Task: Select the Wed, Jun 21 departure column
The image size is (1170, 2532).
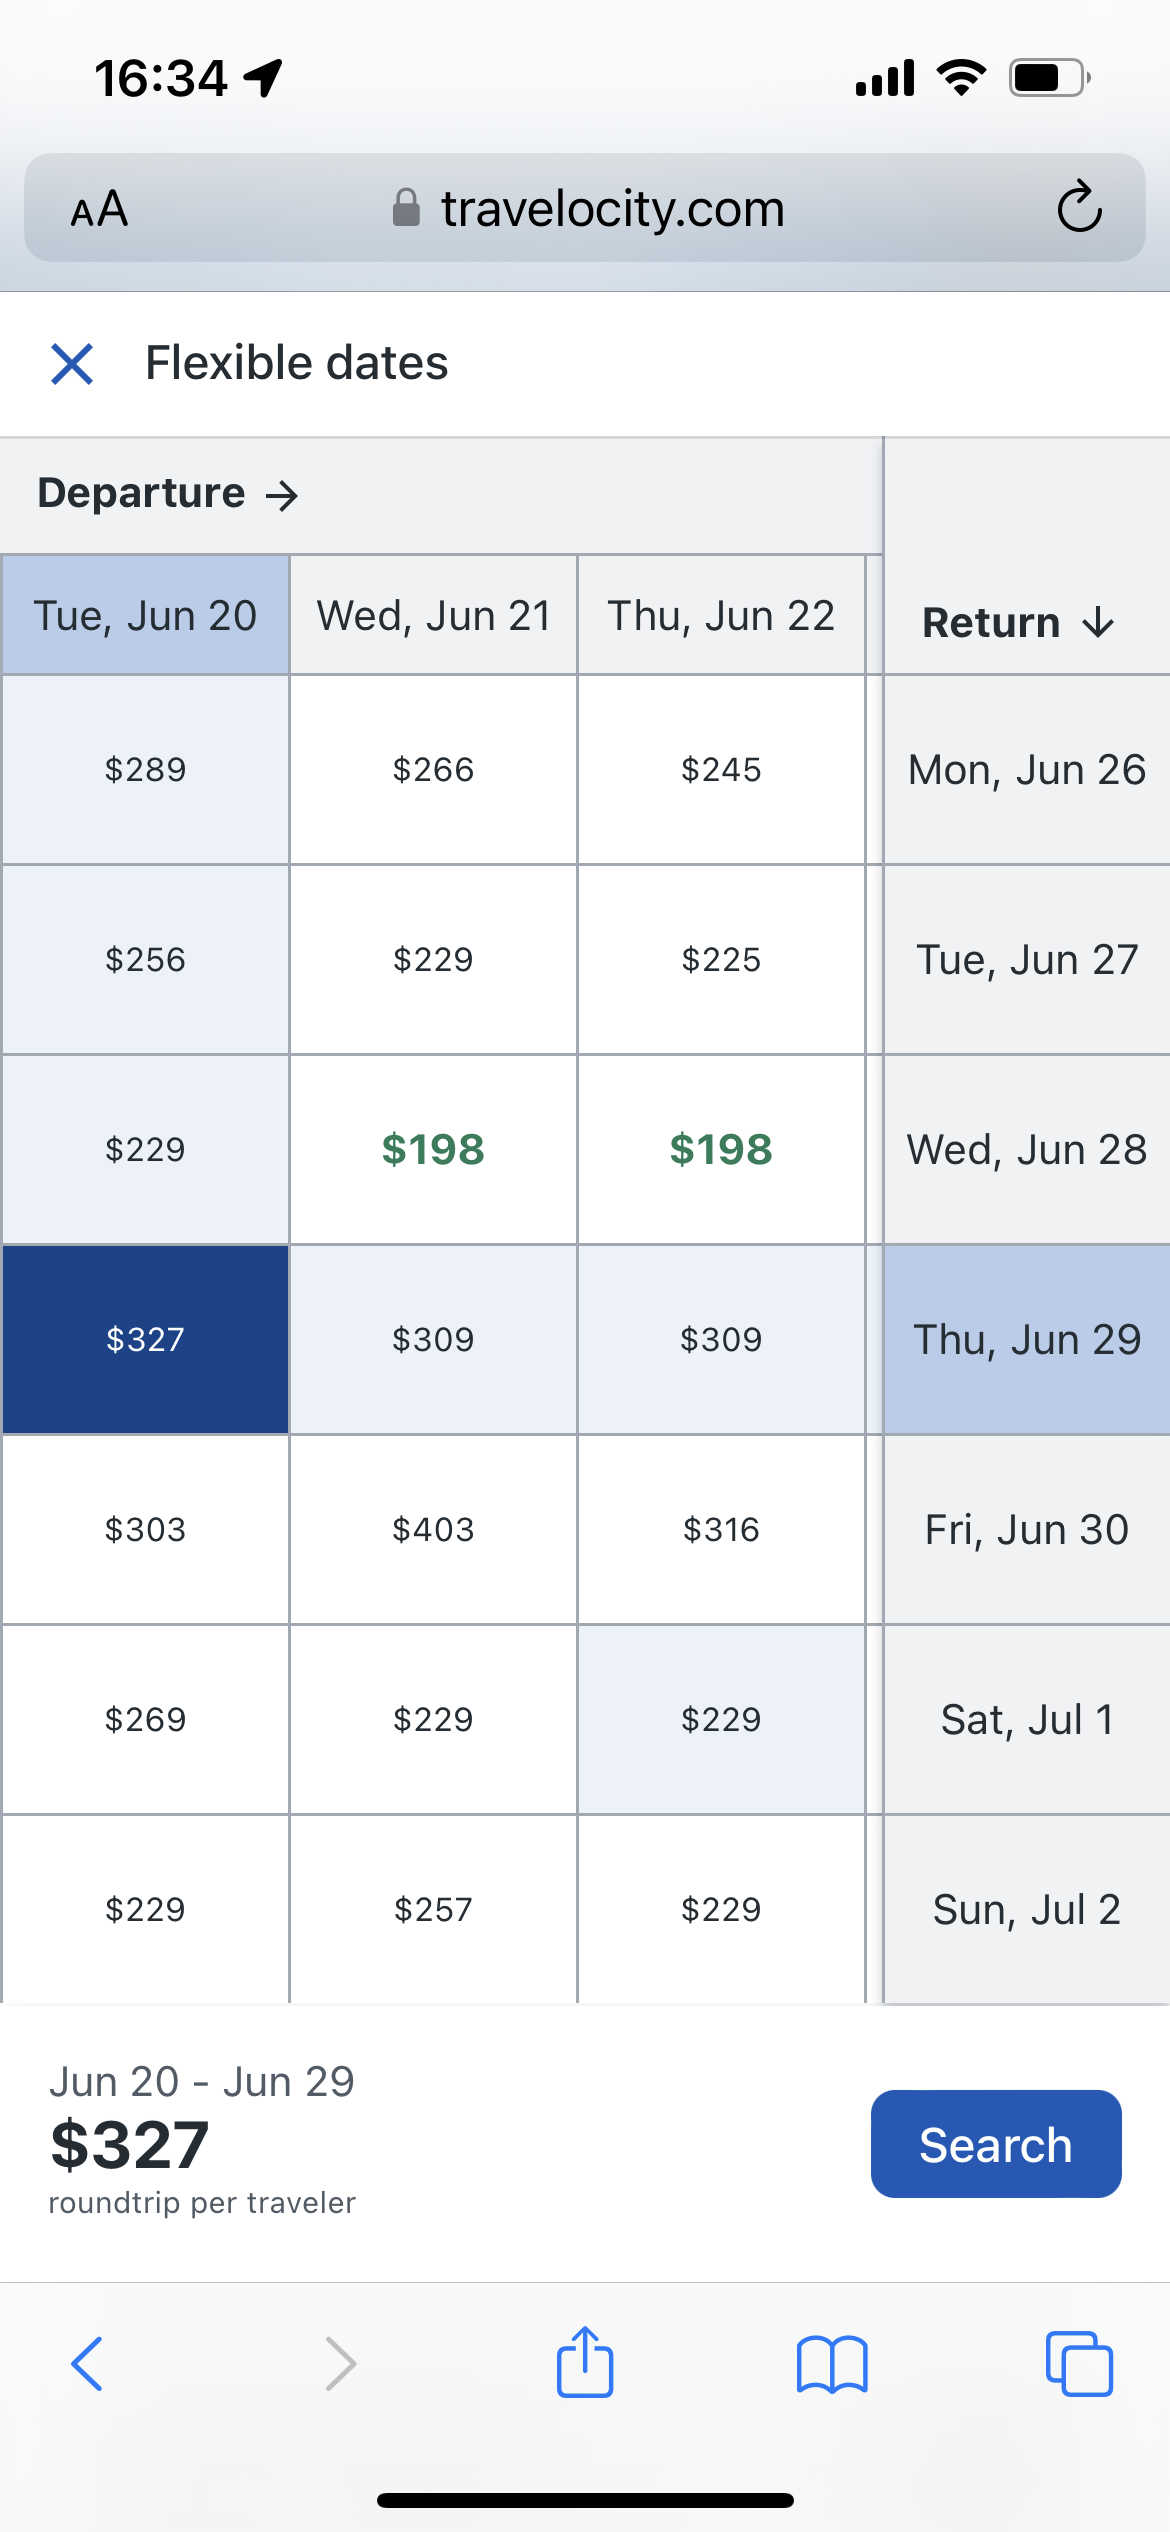Action: click(x=433, y=616)
